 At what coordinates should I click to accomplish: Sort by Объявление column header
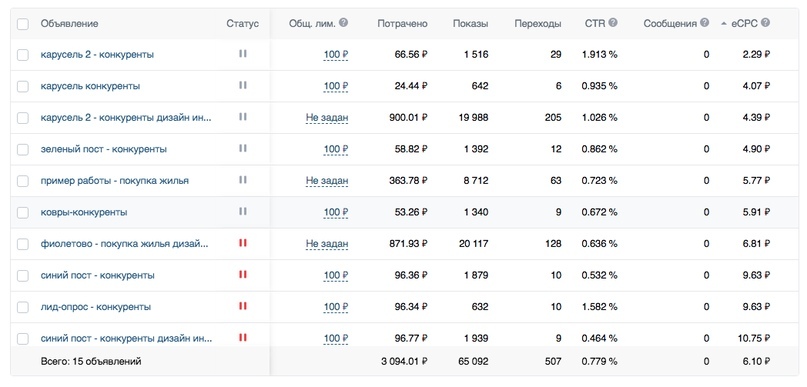click(x=69, y=24)
